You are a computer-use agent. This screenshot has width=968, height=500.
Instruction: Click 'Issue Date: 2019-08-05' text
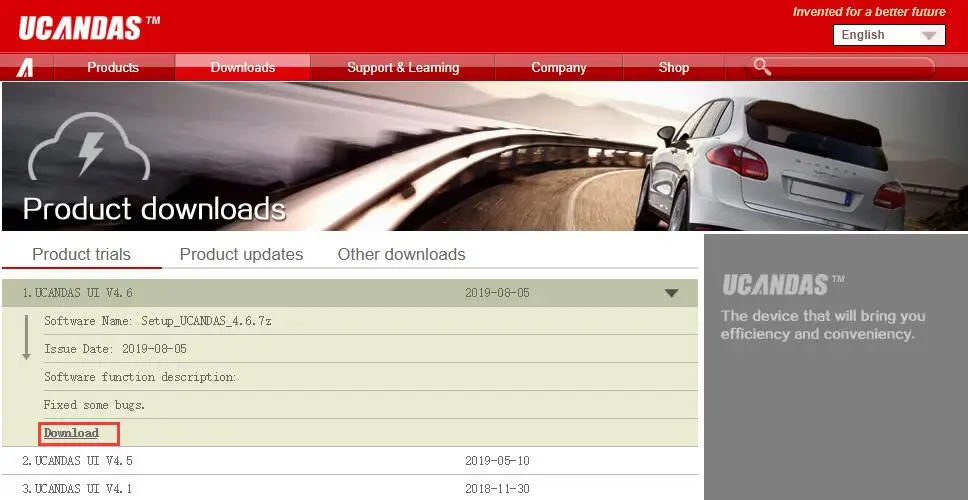click(x=115, y=349)
